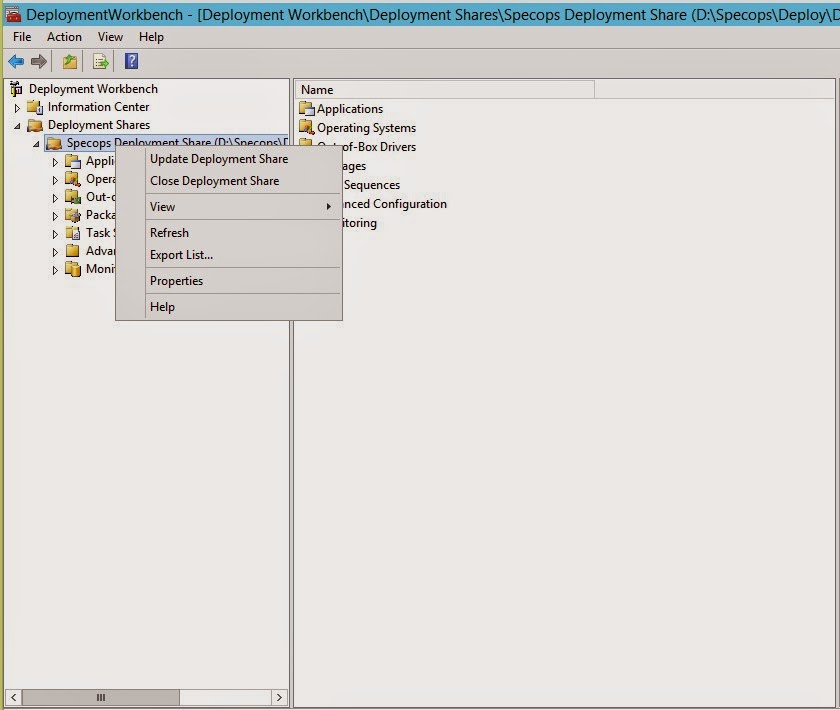Image resolution: width=840 pixels, height=710 pixels.
Task: Click the Forward arrow toolbar icon
Action: 39,62
